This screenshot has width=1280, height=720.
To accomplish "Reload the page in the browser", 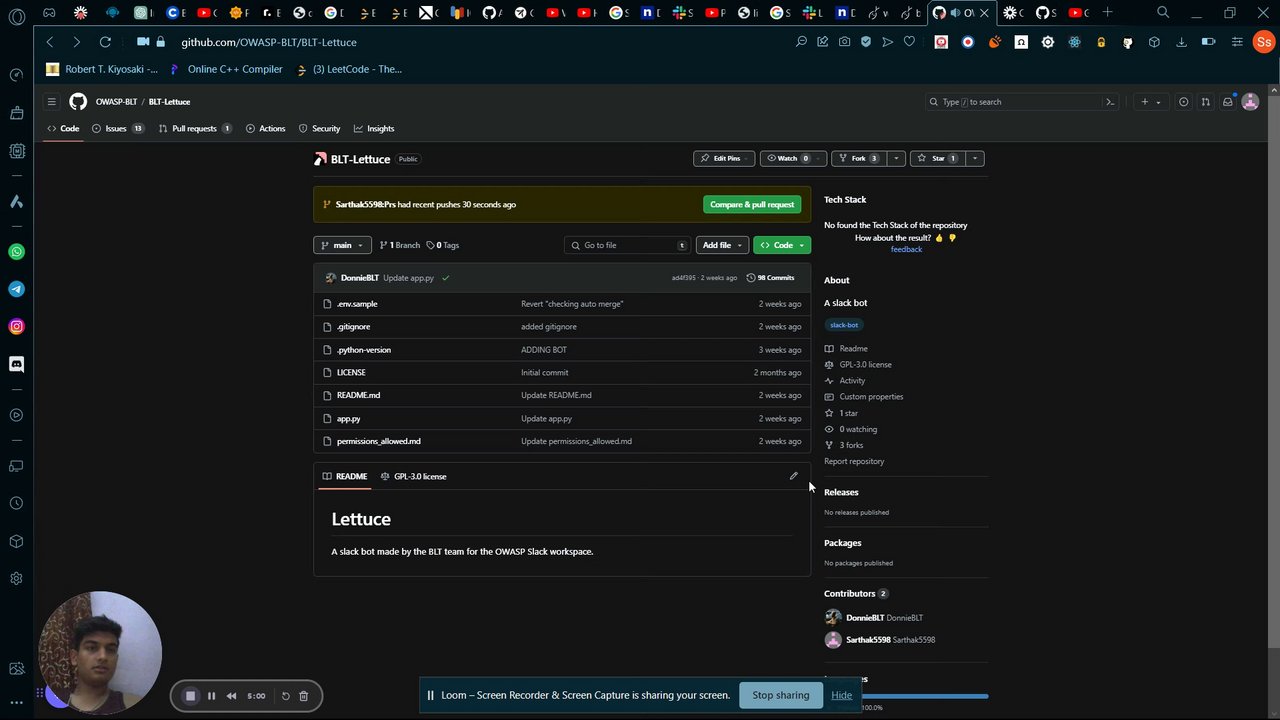I will coord(105,42).
